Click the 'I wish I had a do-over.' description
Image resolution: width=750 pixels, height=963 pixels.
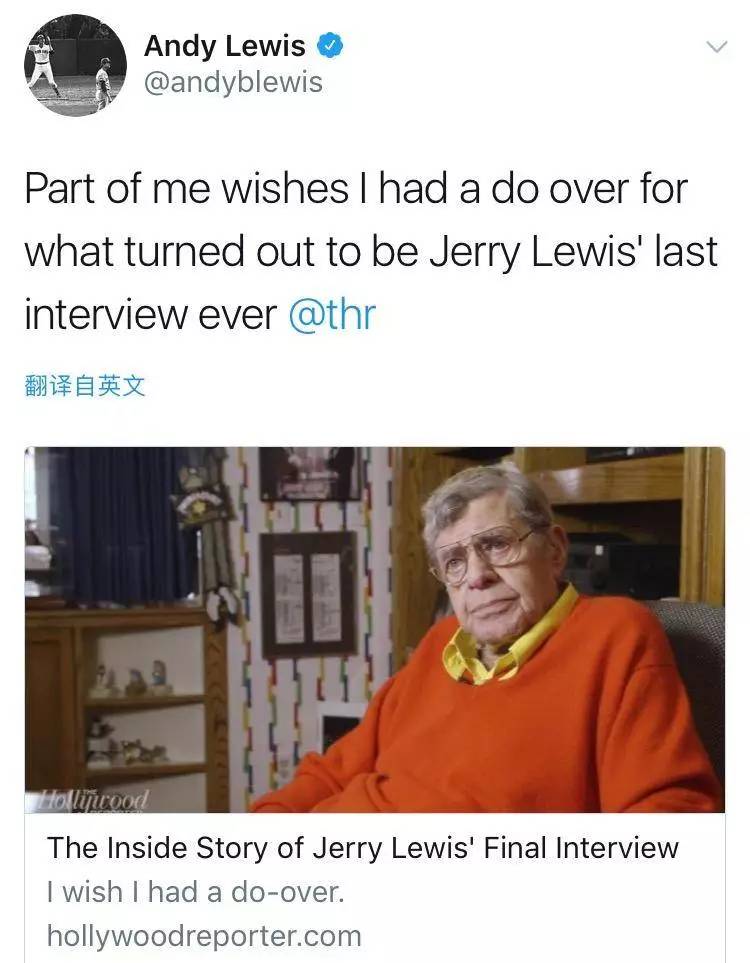(195, 892)
